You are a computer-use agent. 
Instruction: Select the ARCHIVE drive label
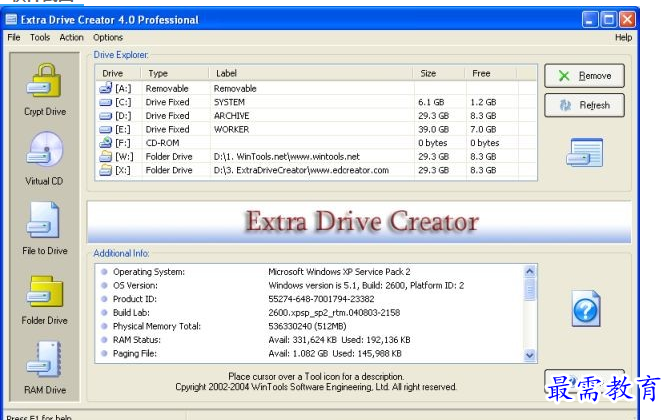click(231, 116)
